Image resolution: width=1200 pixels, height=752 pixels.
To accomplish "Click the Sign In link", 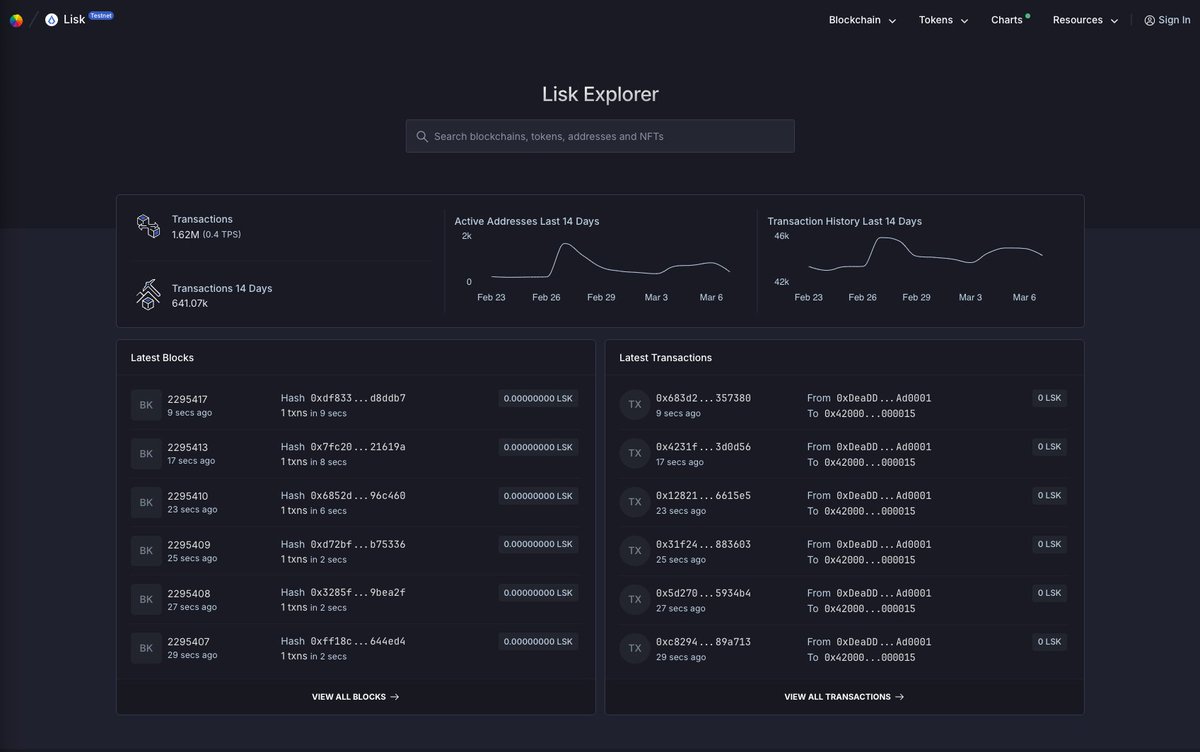I will point(1167,20).
